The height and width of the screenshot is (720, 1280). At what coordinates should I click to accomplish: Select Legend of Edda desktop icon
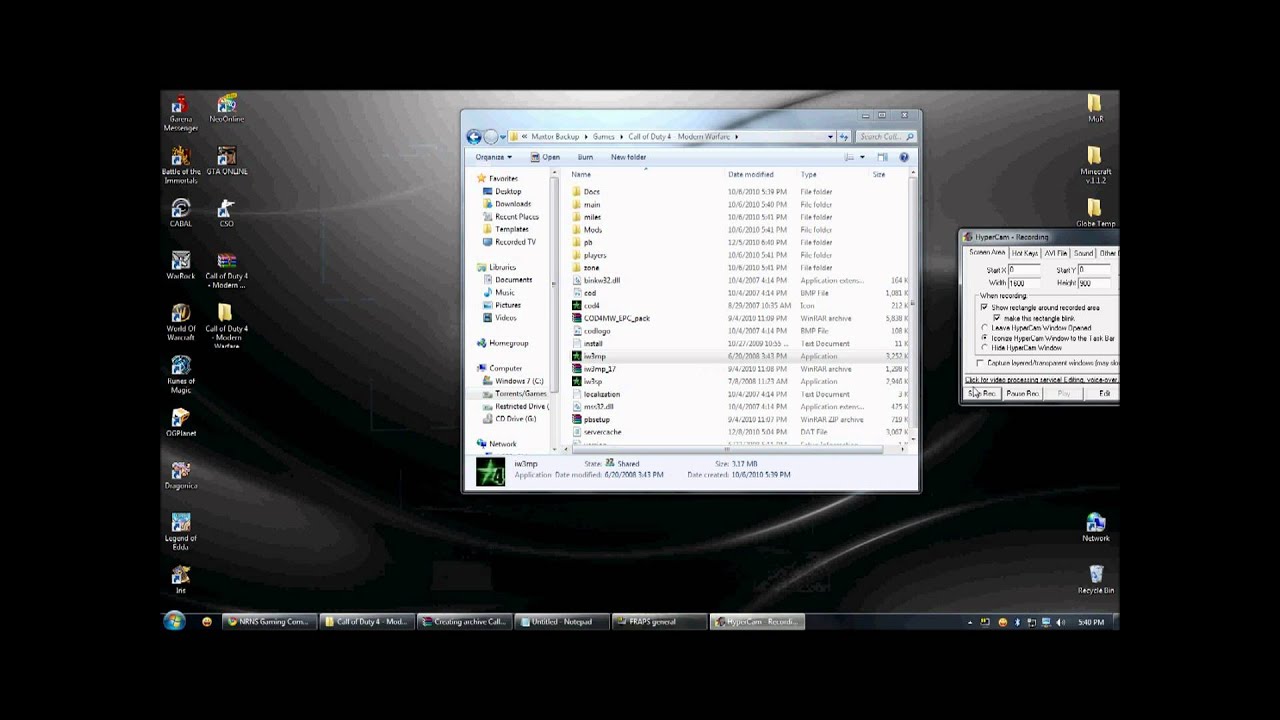tap(180, 531)
